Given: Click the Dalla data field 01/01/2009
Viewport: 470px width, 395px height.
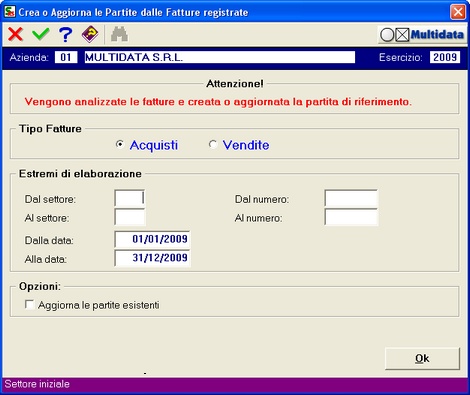Looking at the screenshot, I should pos(152,239).
